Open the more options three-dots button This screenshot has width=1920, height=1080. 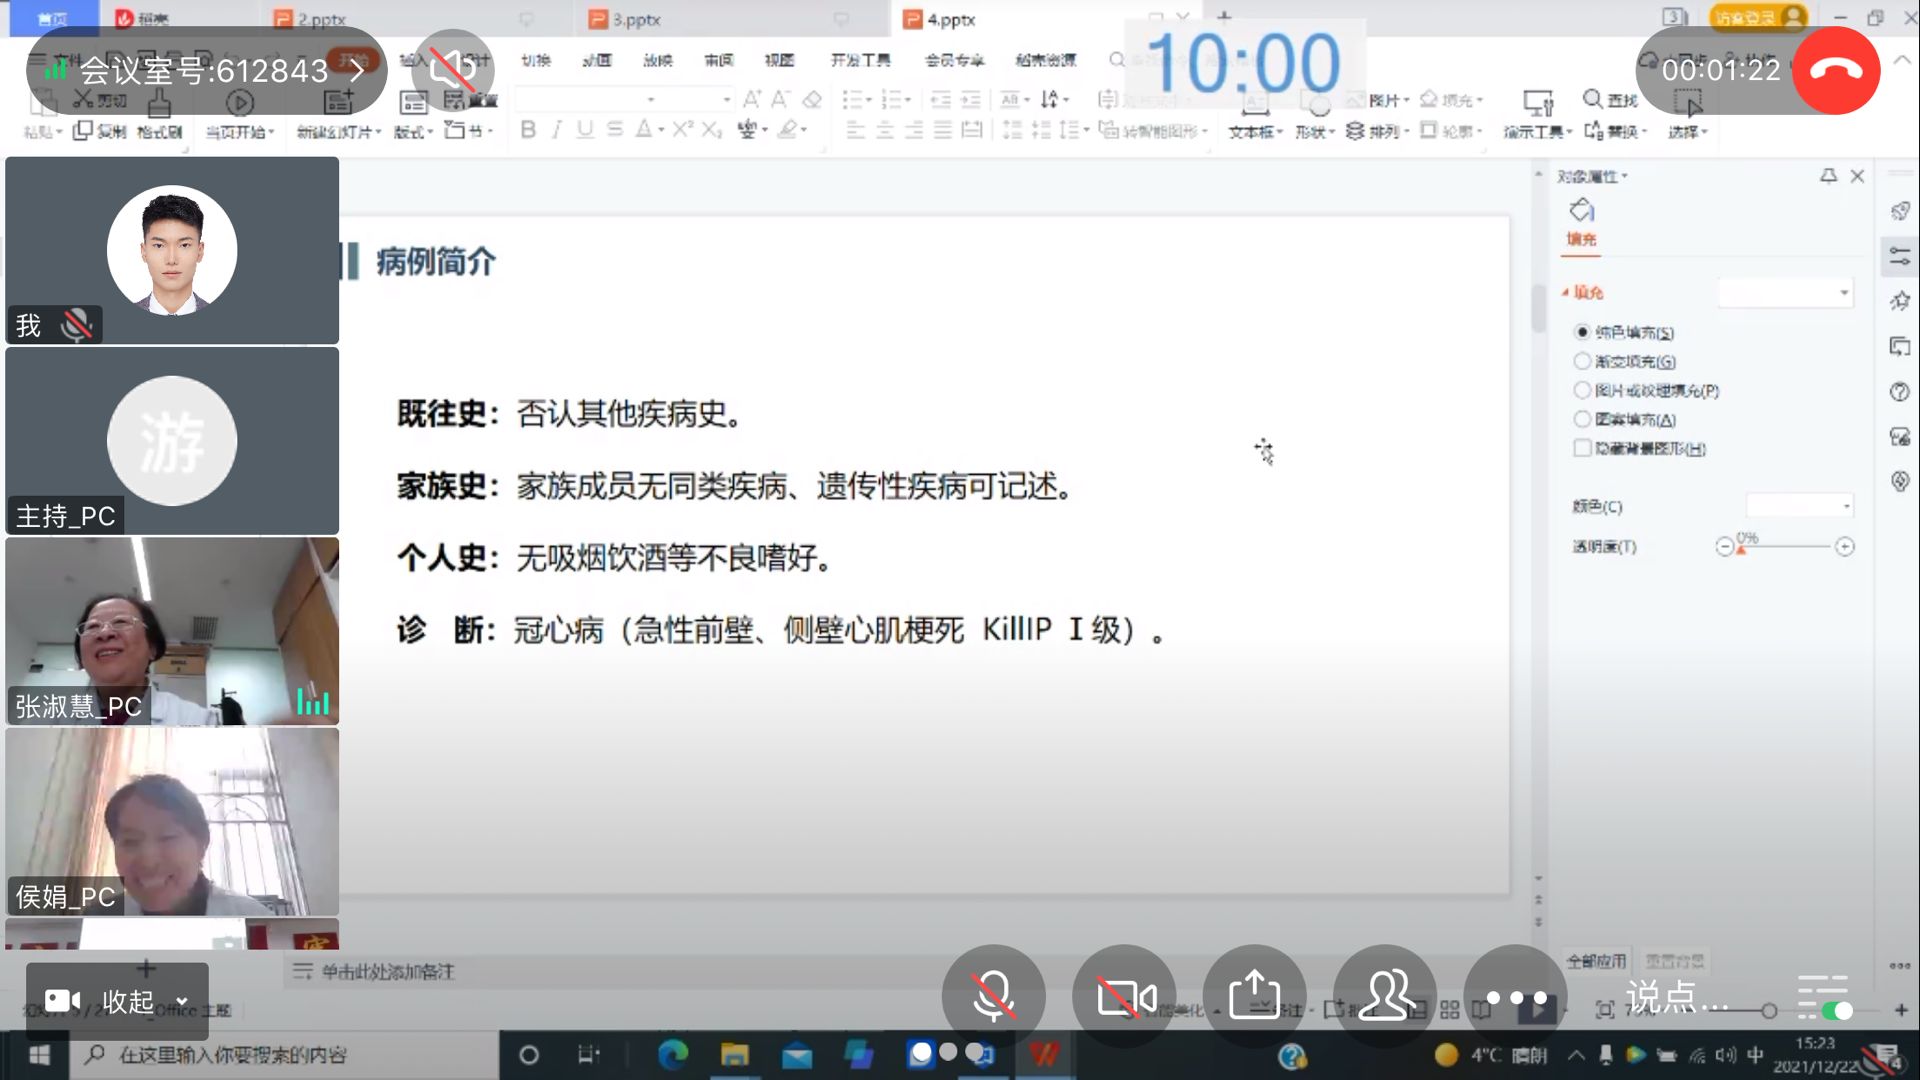click(x=1515, y=997)
